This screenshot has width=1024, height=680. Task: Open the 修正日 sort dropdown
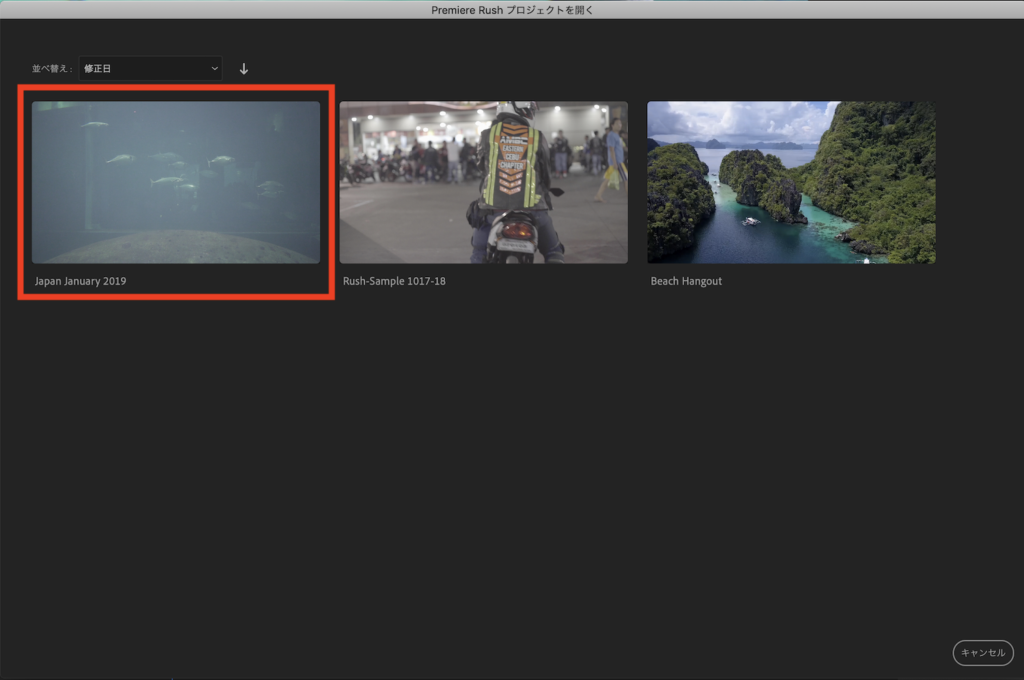coord(150,69)
